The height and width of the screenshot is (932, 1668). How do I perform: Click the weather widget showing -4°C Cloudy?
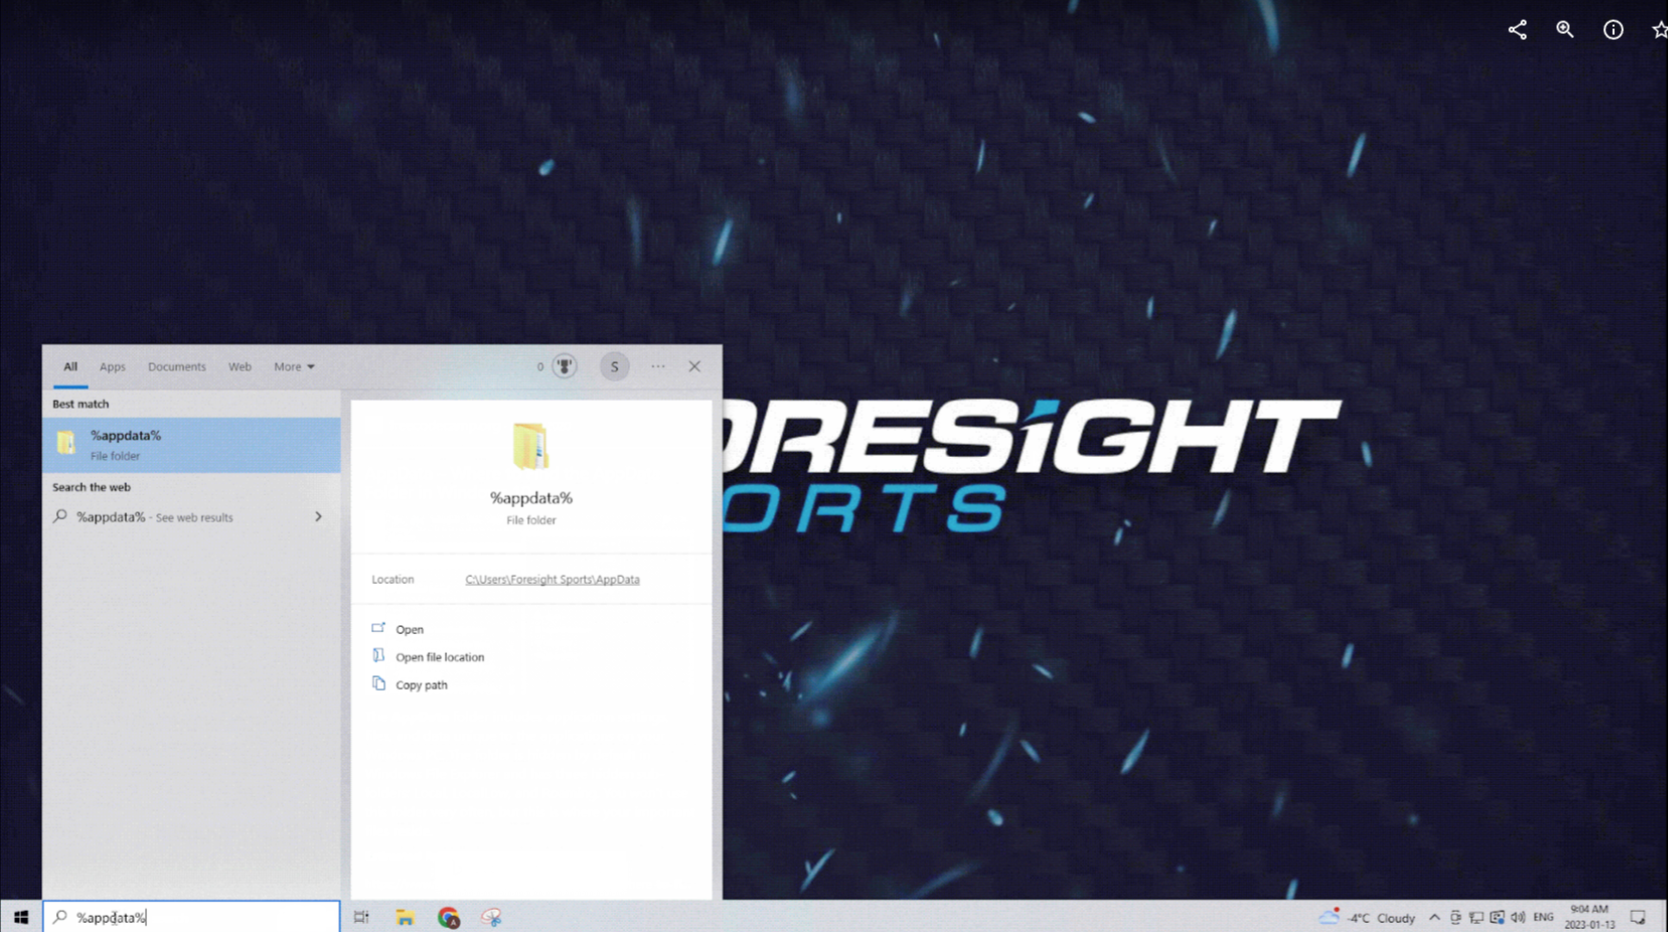1367,917
